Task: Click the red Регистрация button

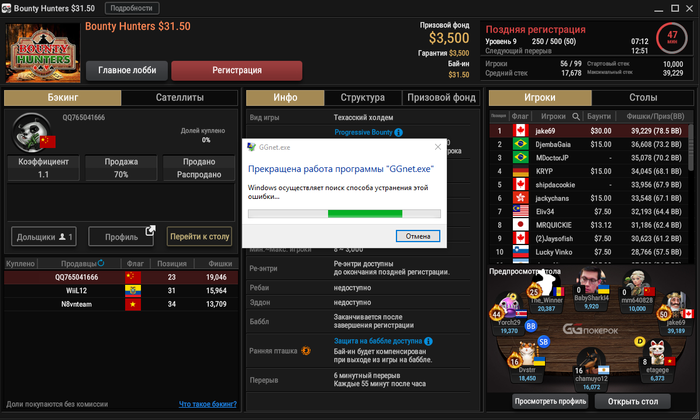Action: pos(237,71)
